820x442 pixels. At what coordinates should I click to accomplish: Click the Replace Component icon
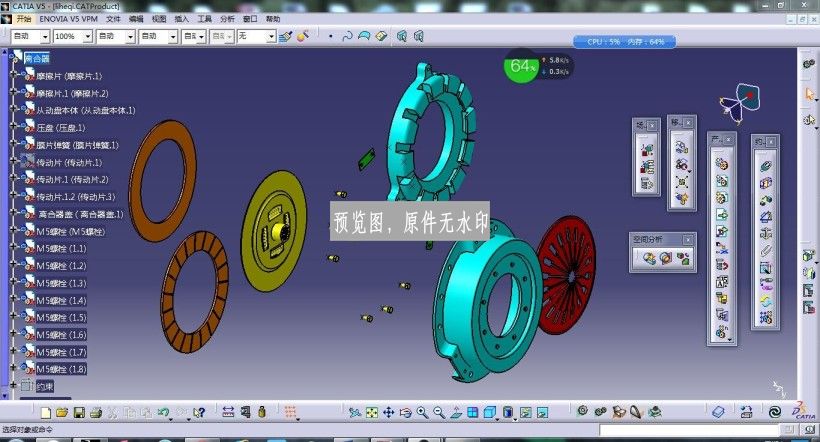(722, 248)
